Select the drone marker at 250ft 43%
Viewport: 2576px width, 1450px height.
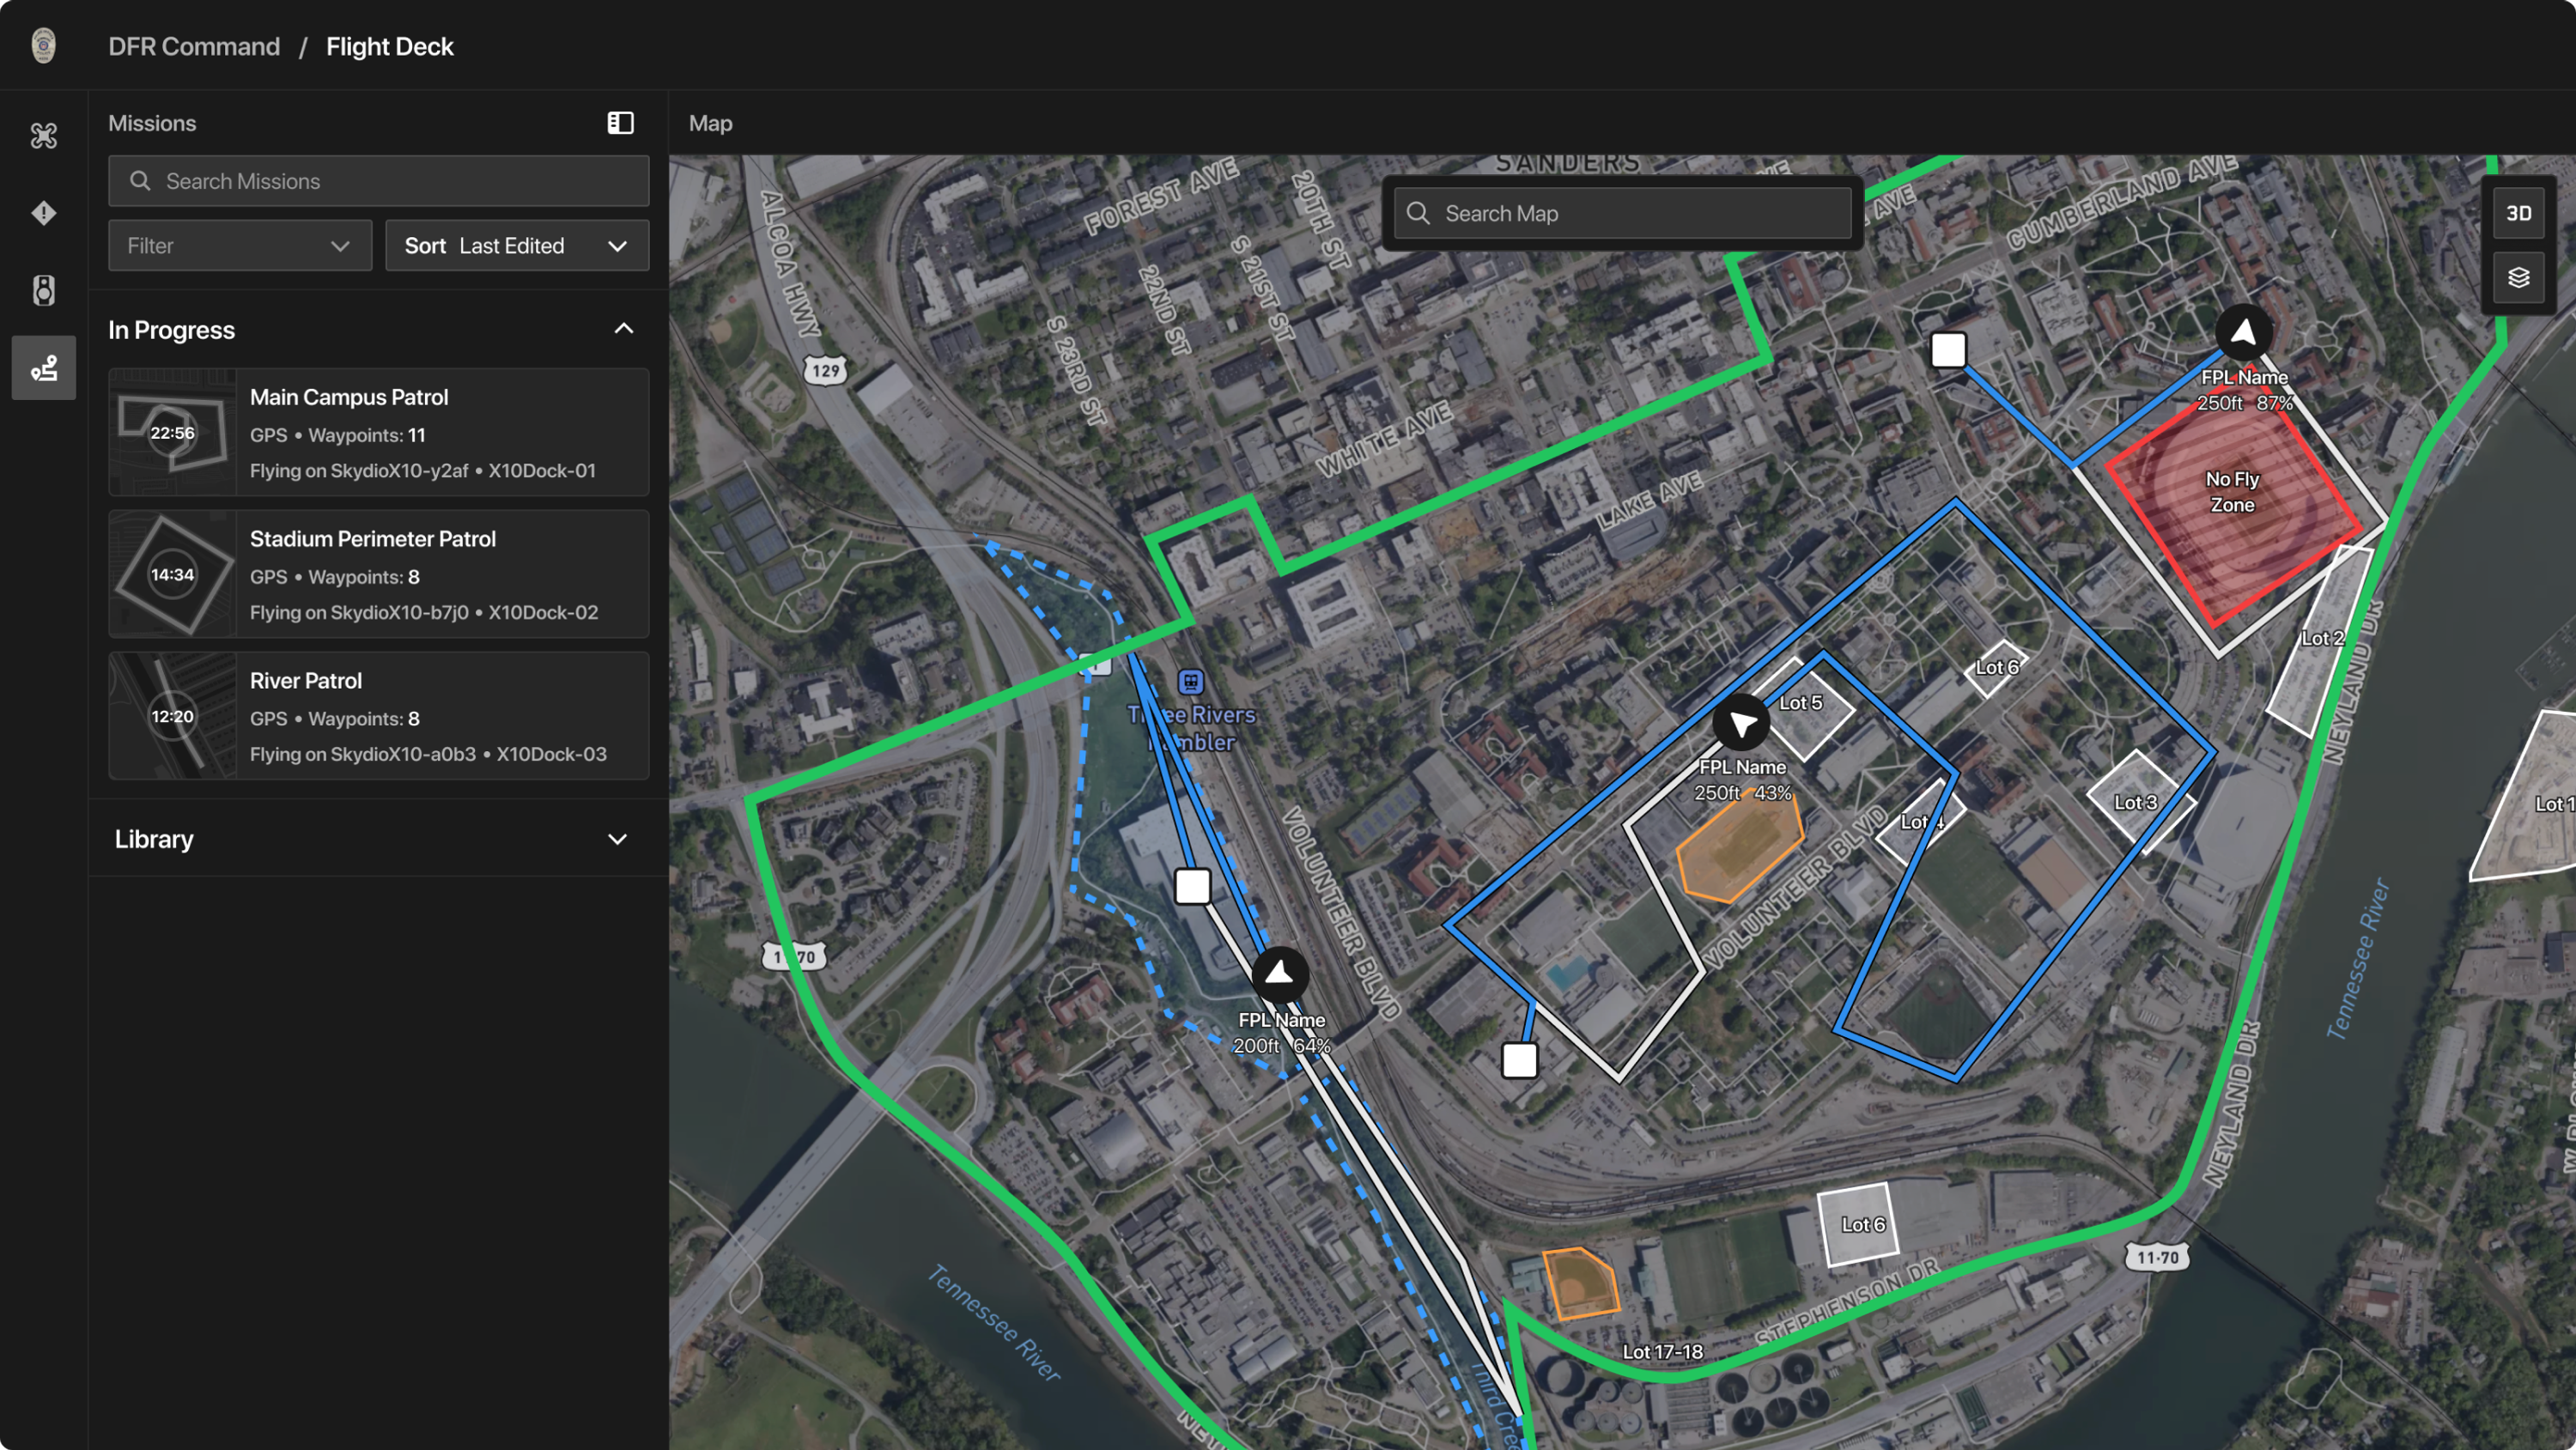tap(1741, 722)
